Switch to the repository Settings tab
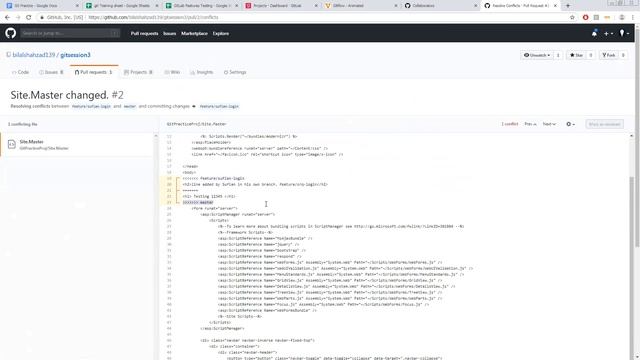 (x=235, y=72)
